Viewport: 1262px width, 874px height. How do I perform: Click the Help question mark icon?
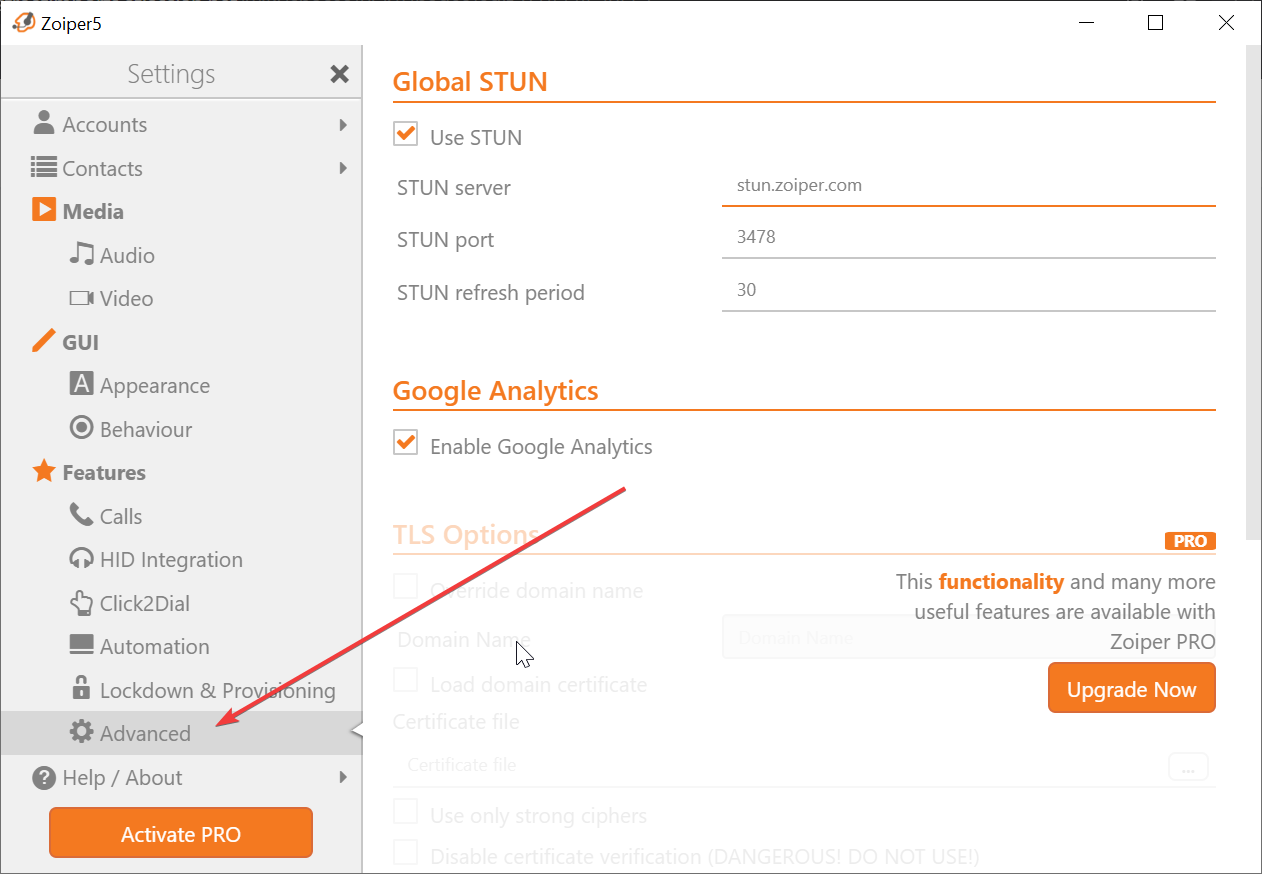[x=43, y=777]
